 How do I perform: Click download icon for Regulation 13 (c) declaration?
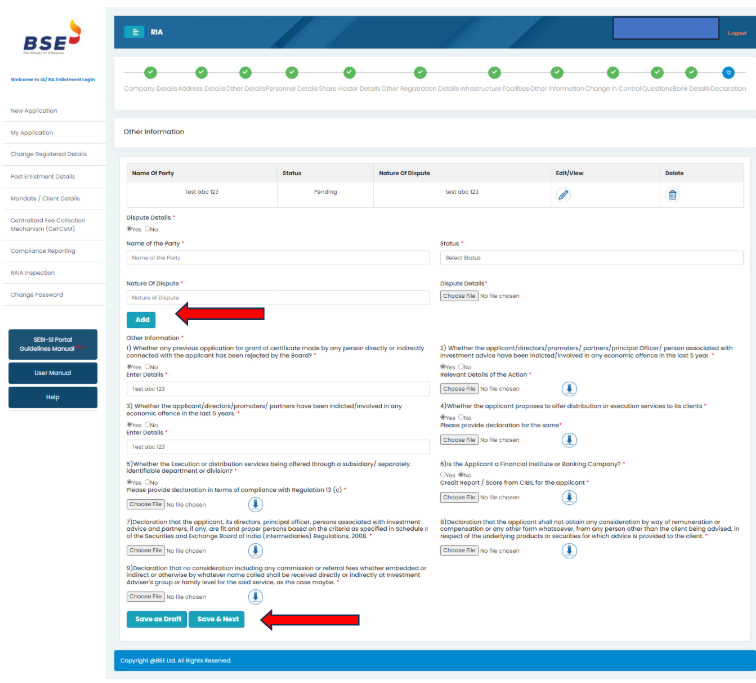(255, 504)
